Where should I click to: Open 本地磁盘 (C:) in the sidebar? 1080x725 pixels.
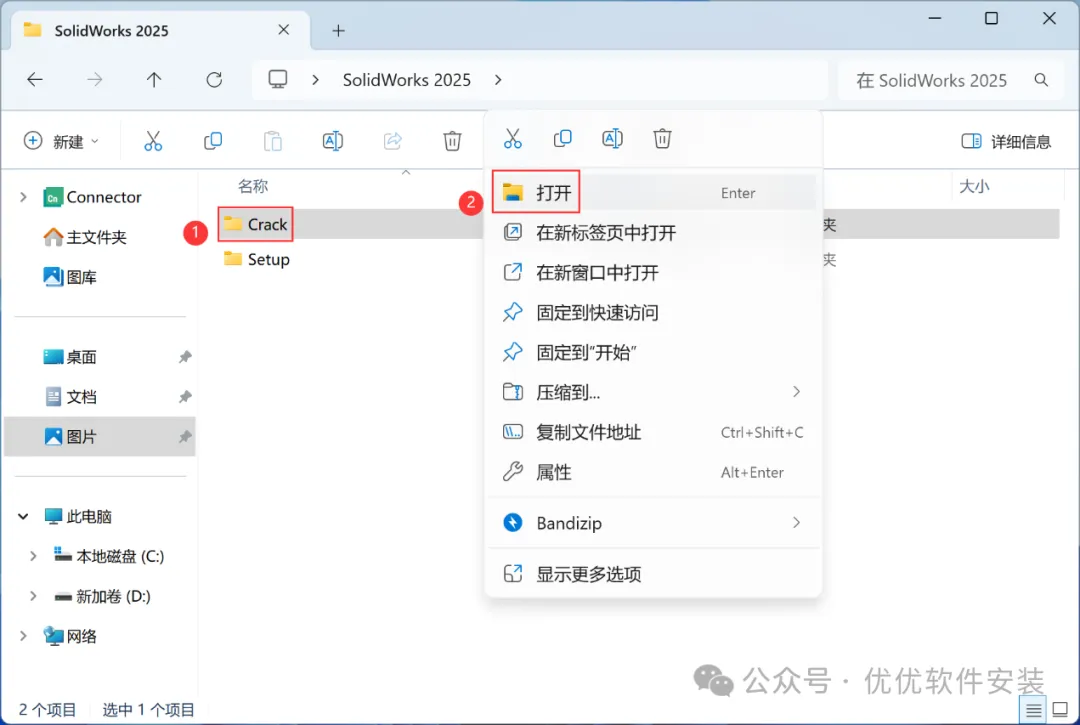[x=109, y=556]
